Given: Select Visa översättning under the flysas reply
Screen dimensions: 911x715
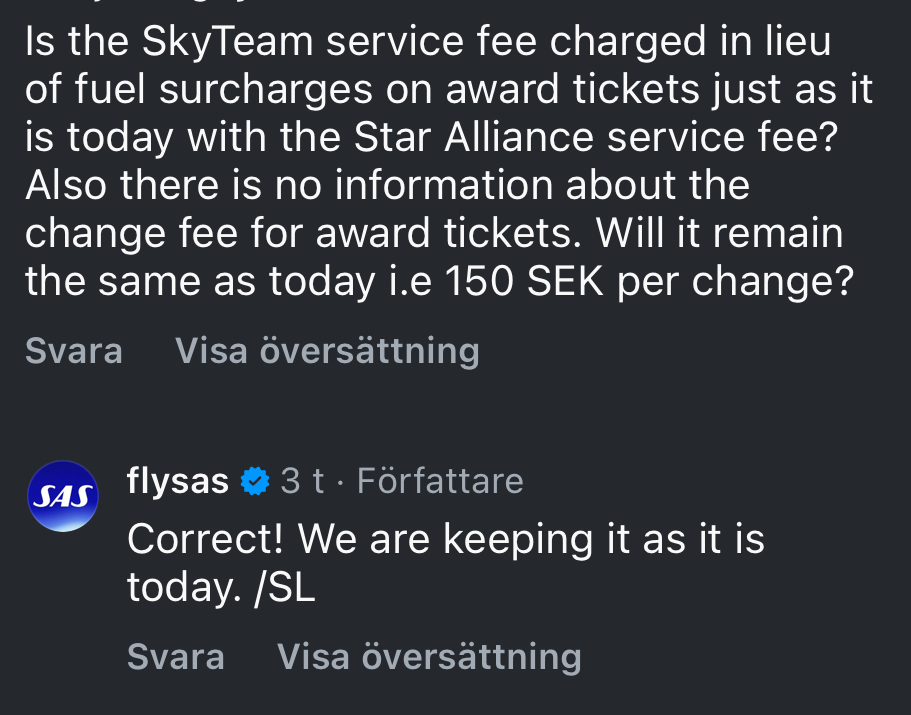Looking at the screenshot, I should coord(429,656).
